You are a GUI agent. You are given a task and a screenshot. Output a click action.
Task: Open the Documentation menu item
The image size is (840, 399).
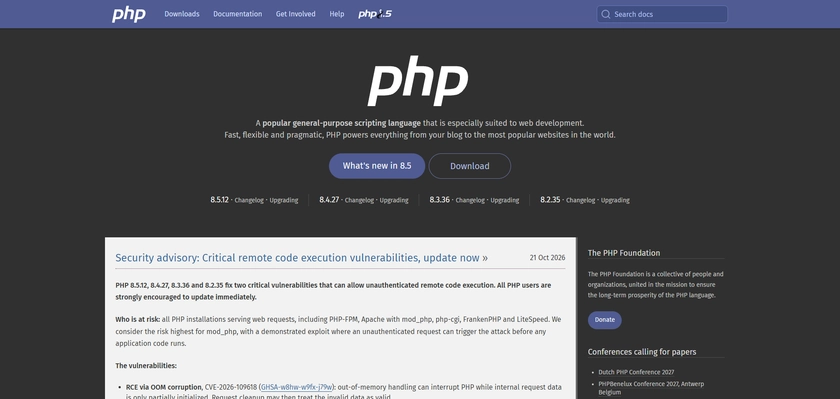[238, 14]
